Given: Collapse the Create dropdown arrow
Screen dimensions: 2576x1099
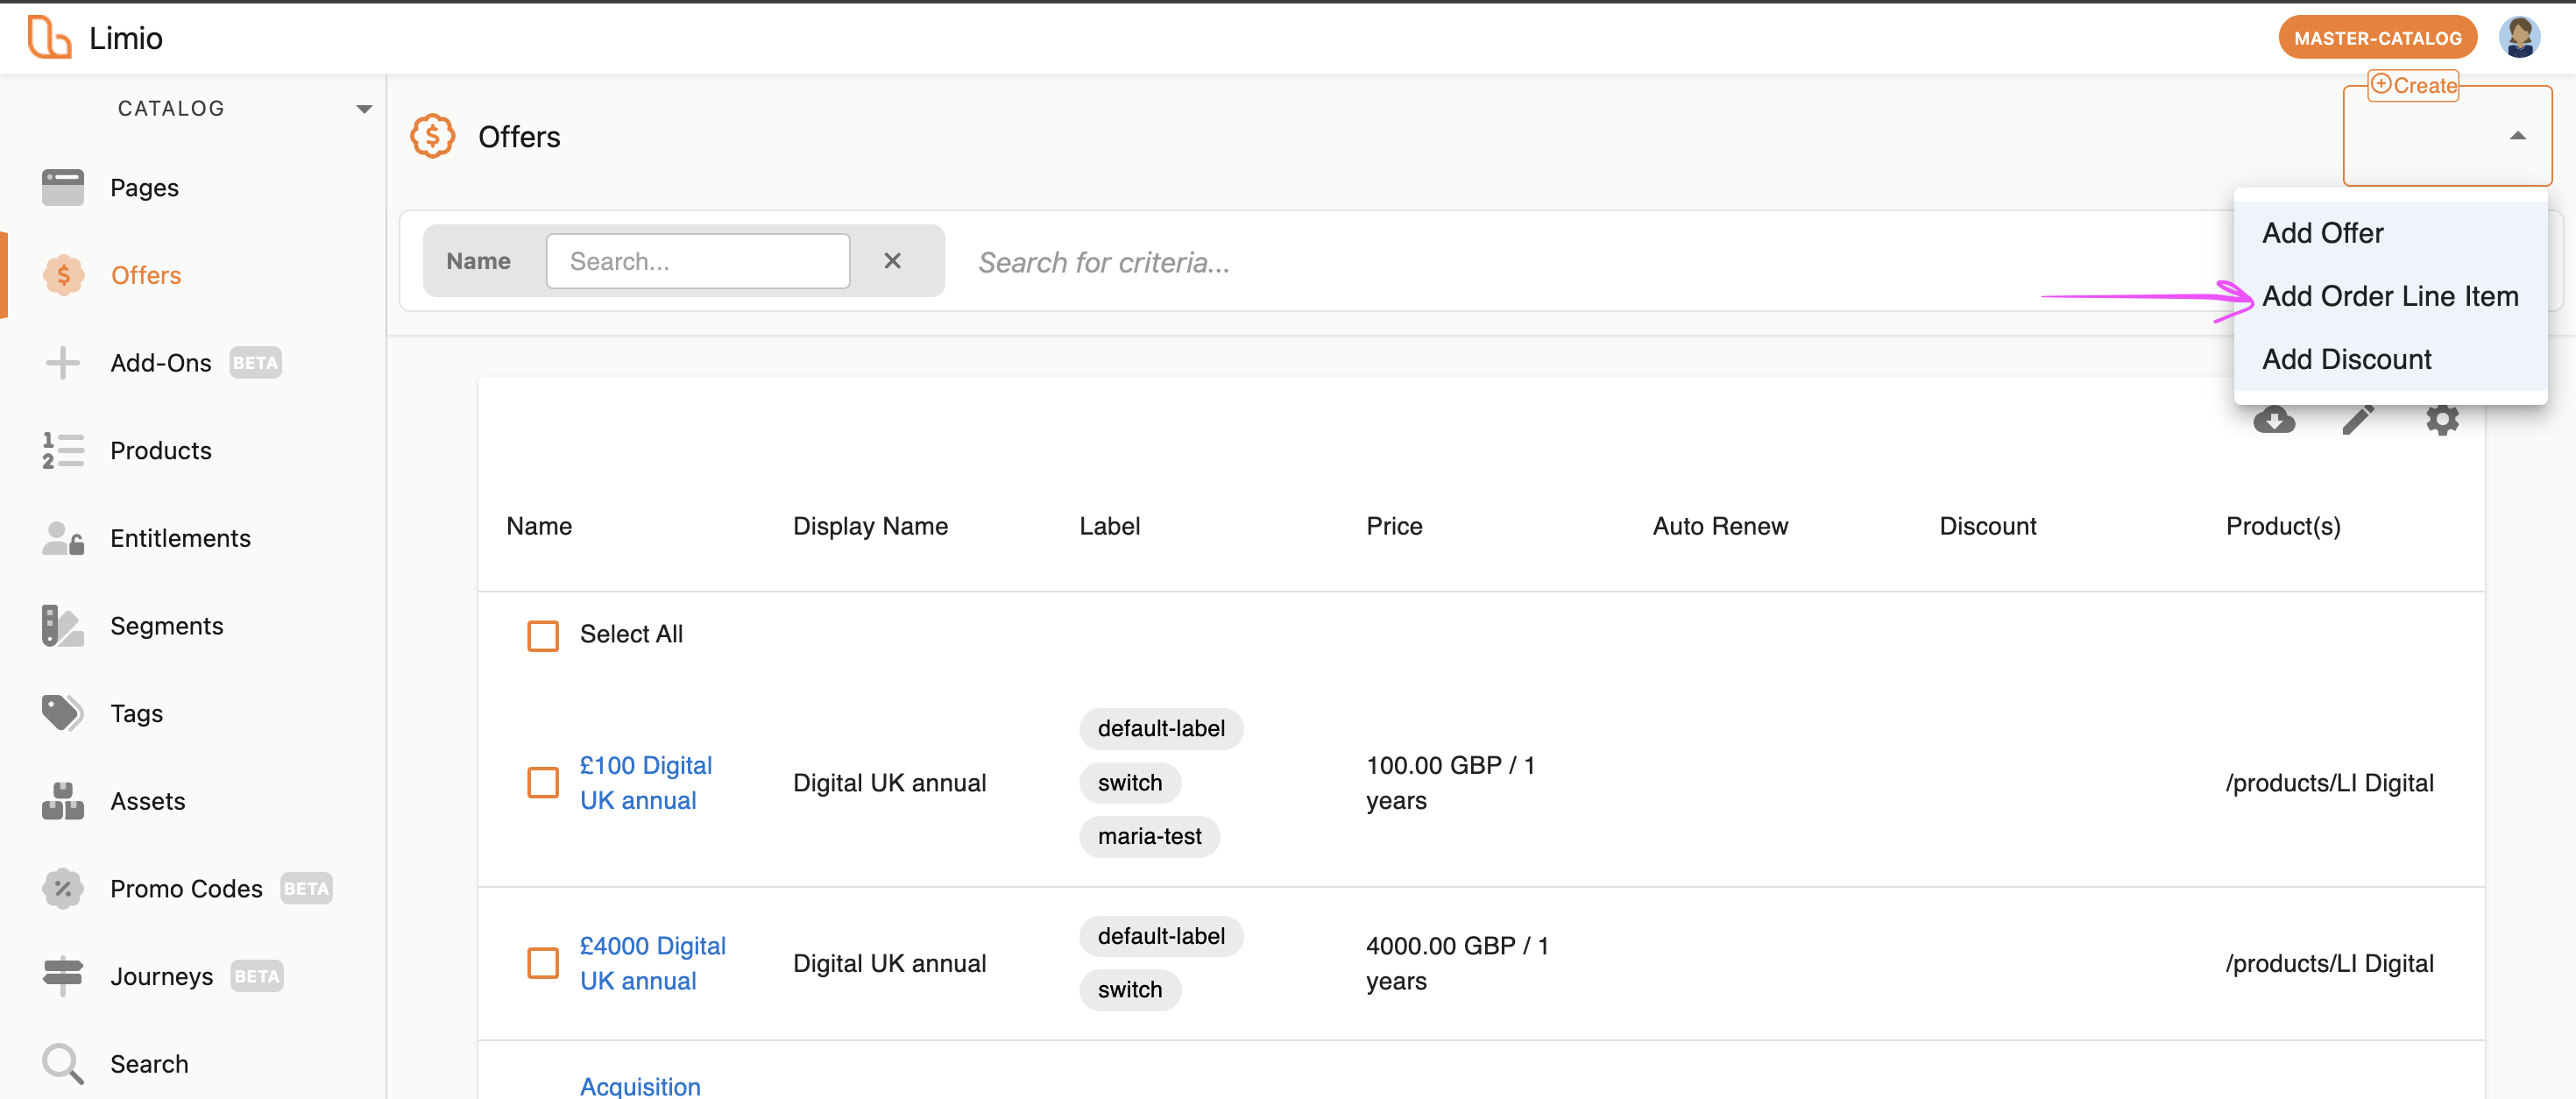Looking at the screenshot, I should (x=2517, y=136).
